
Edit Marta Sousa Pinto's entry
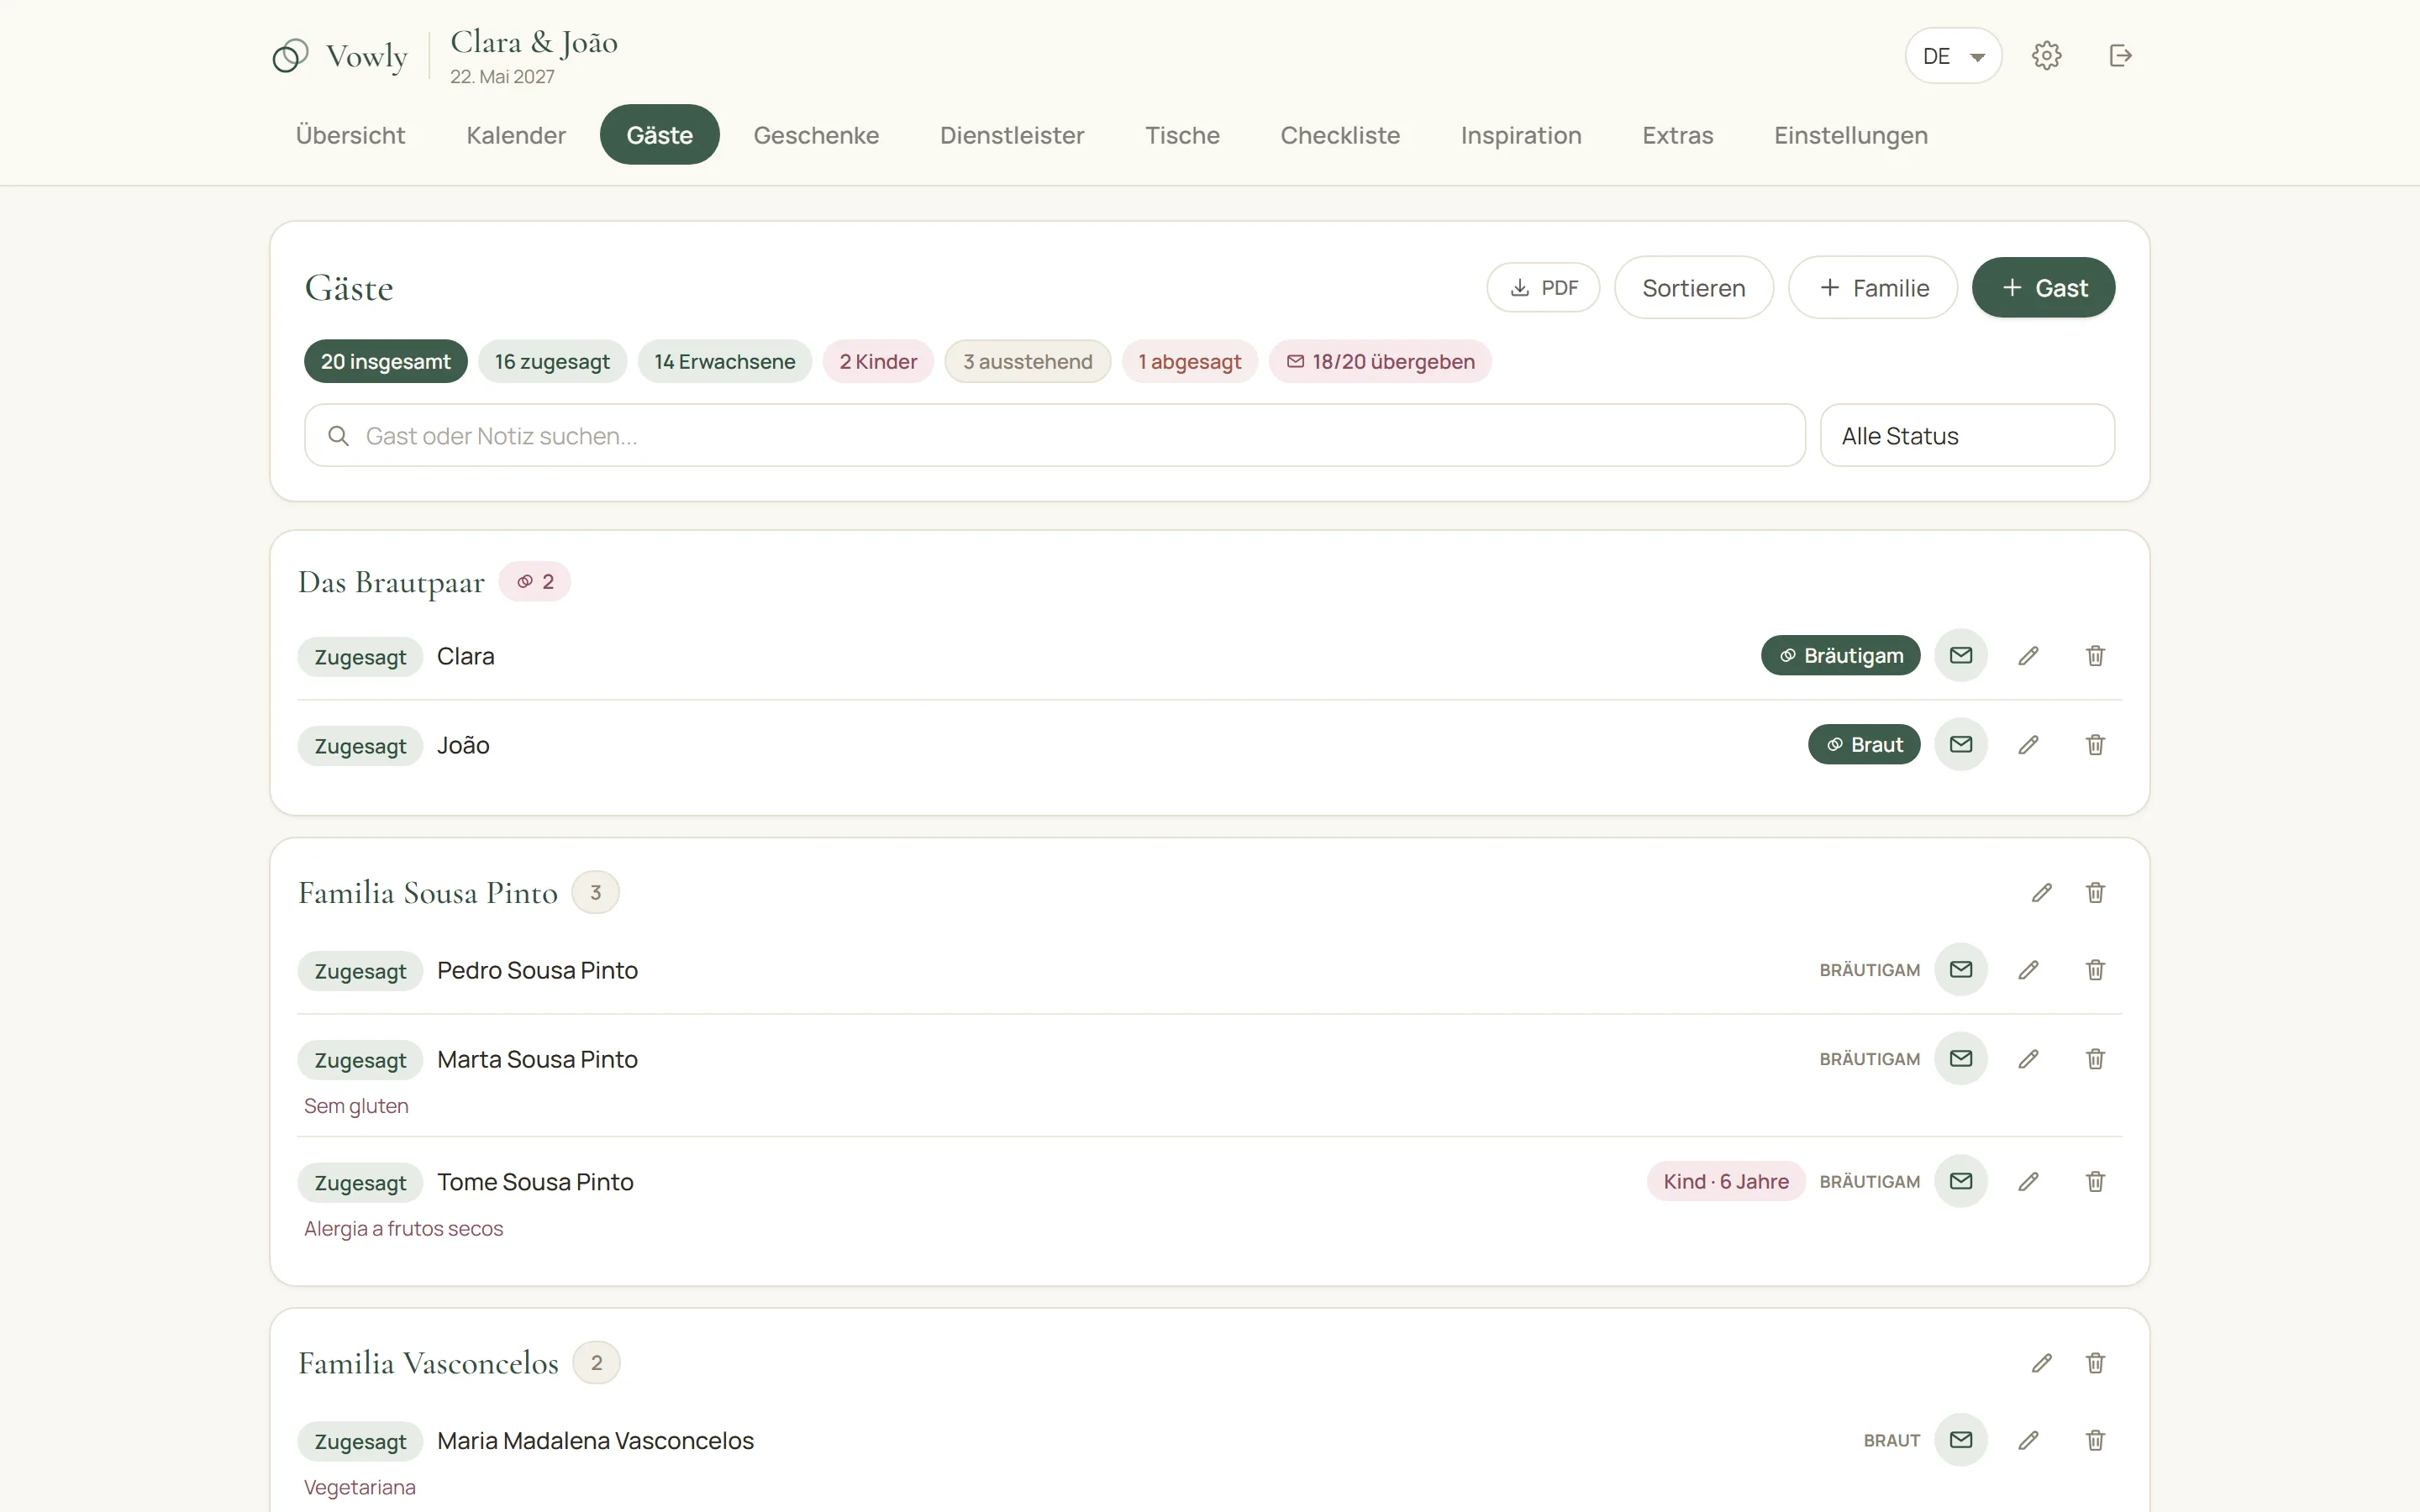[2028, 1059]
